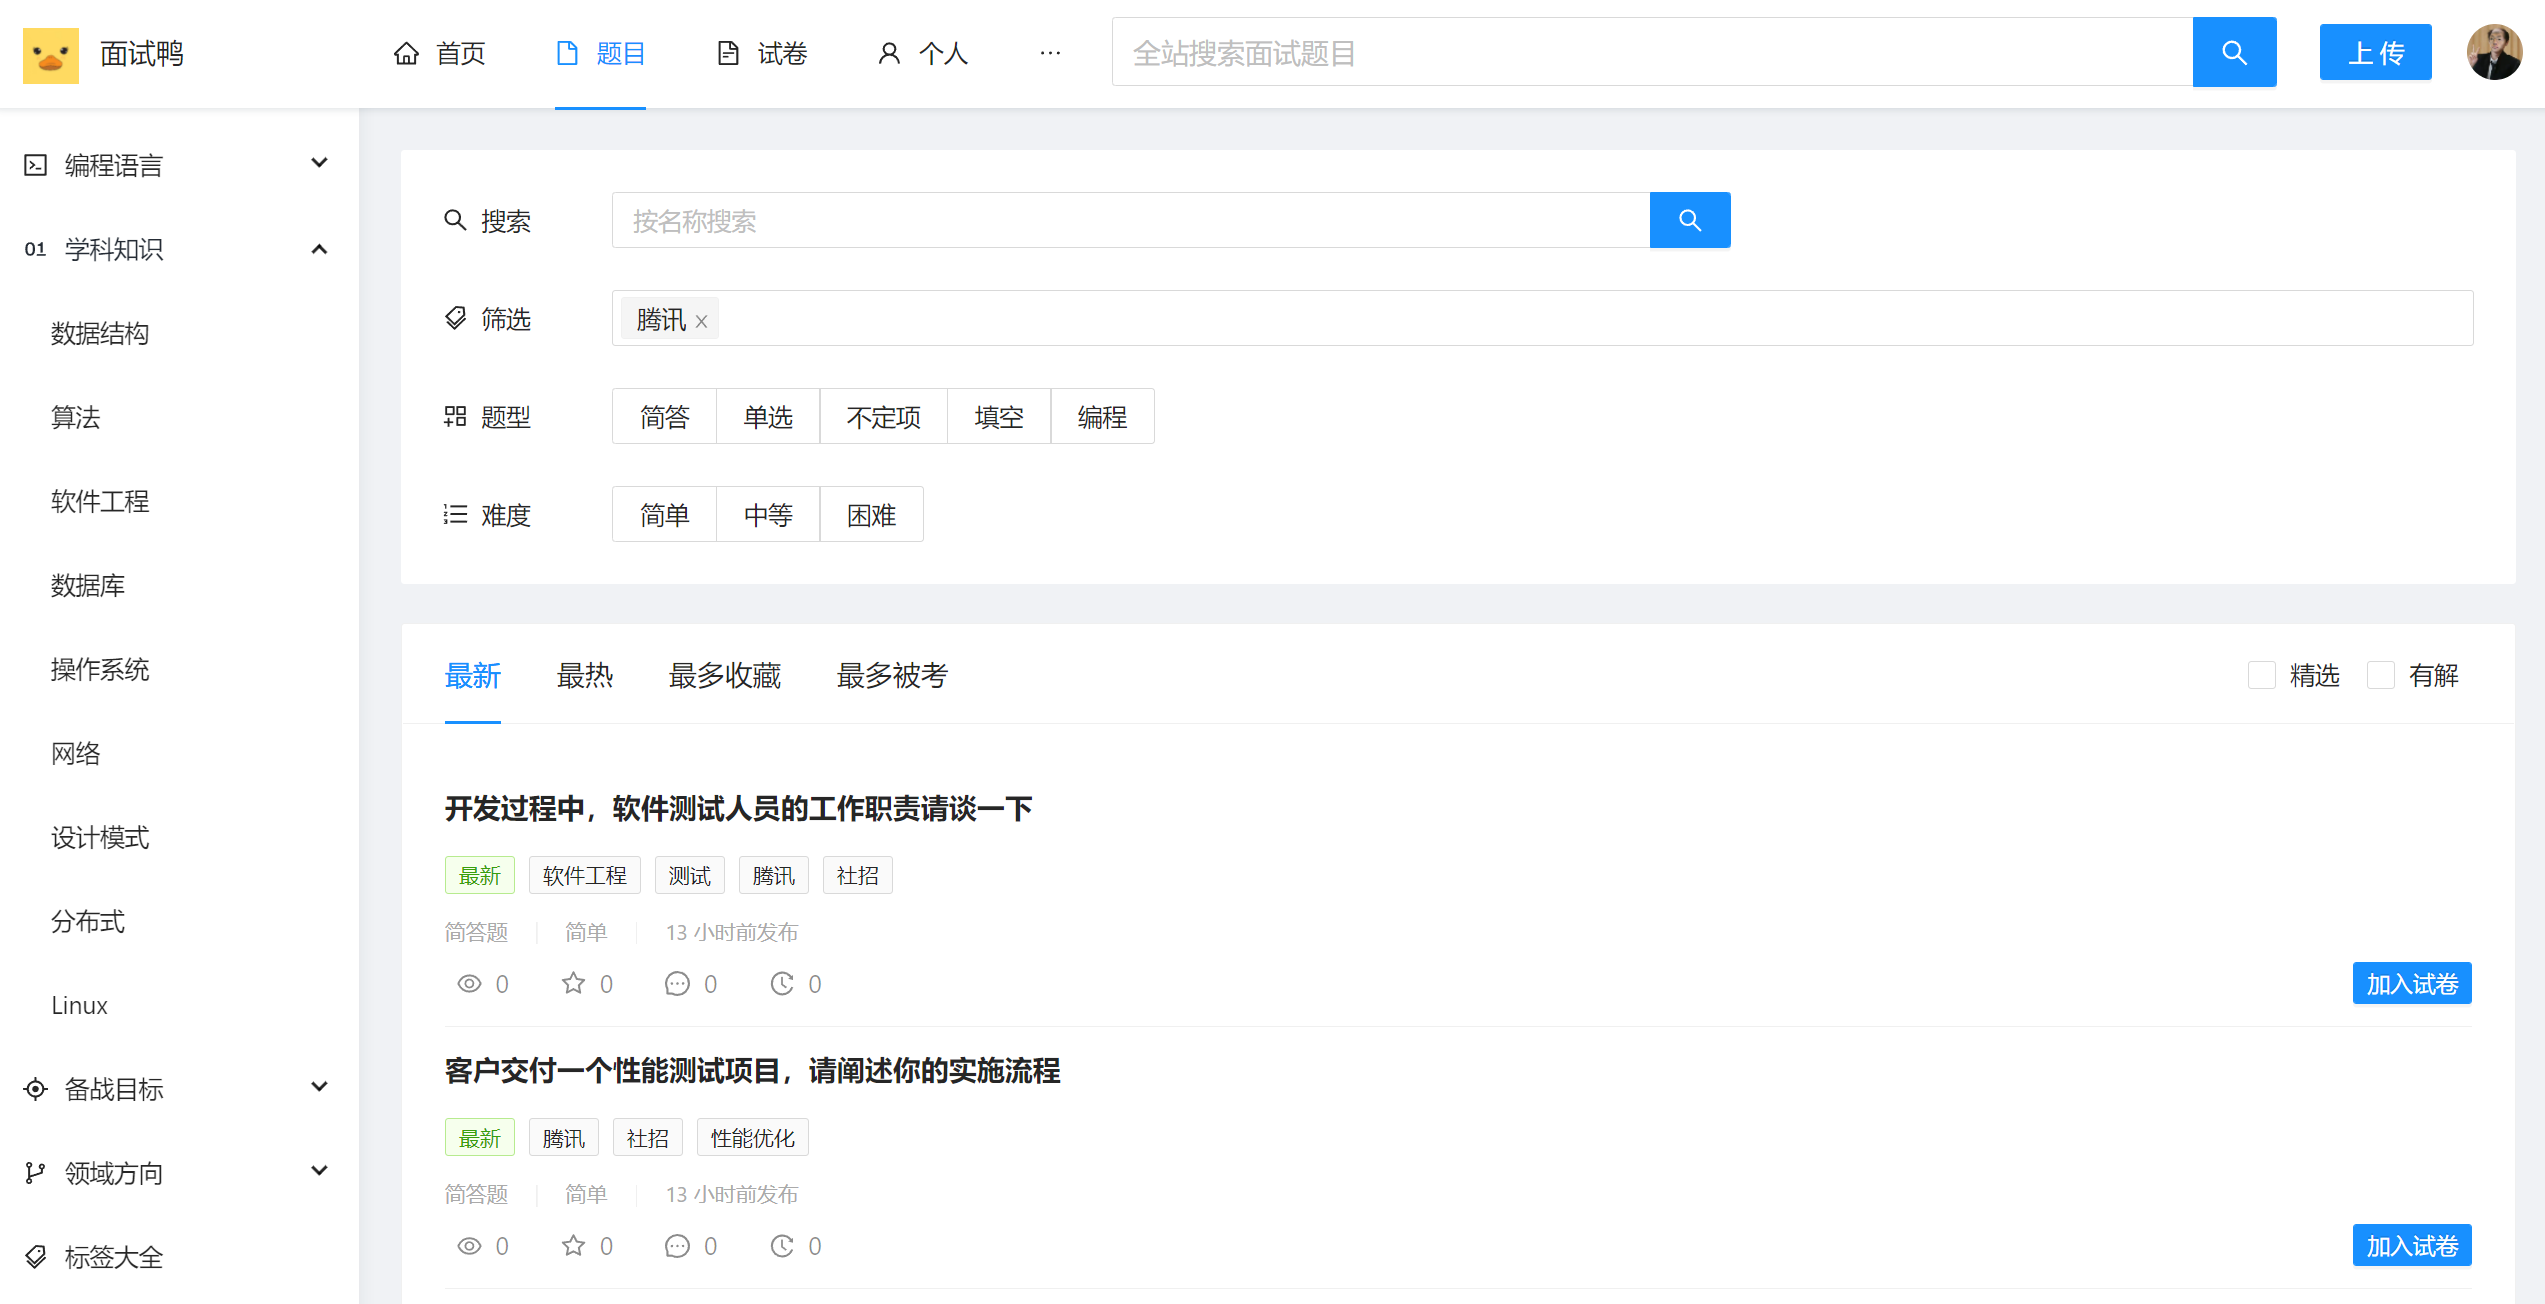Click the star favorite icon on second question
Image resolution: width=2545 pixels, height=1304 pixels.
tap(573, 1245)
